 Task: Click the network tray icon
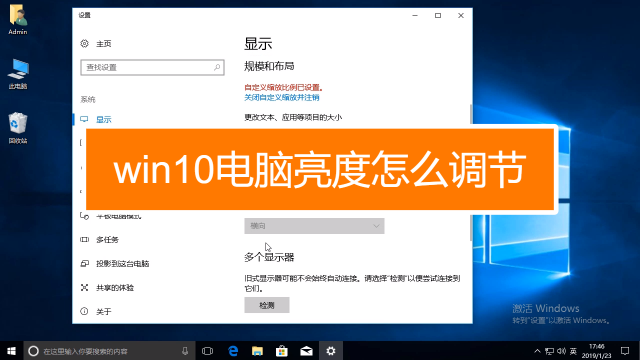[549, 351]
